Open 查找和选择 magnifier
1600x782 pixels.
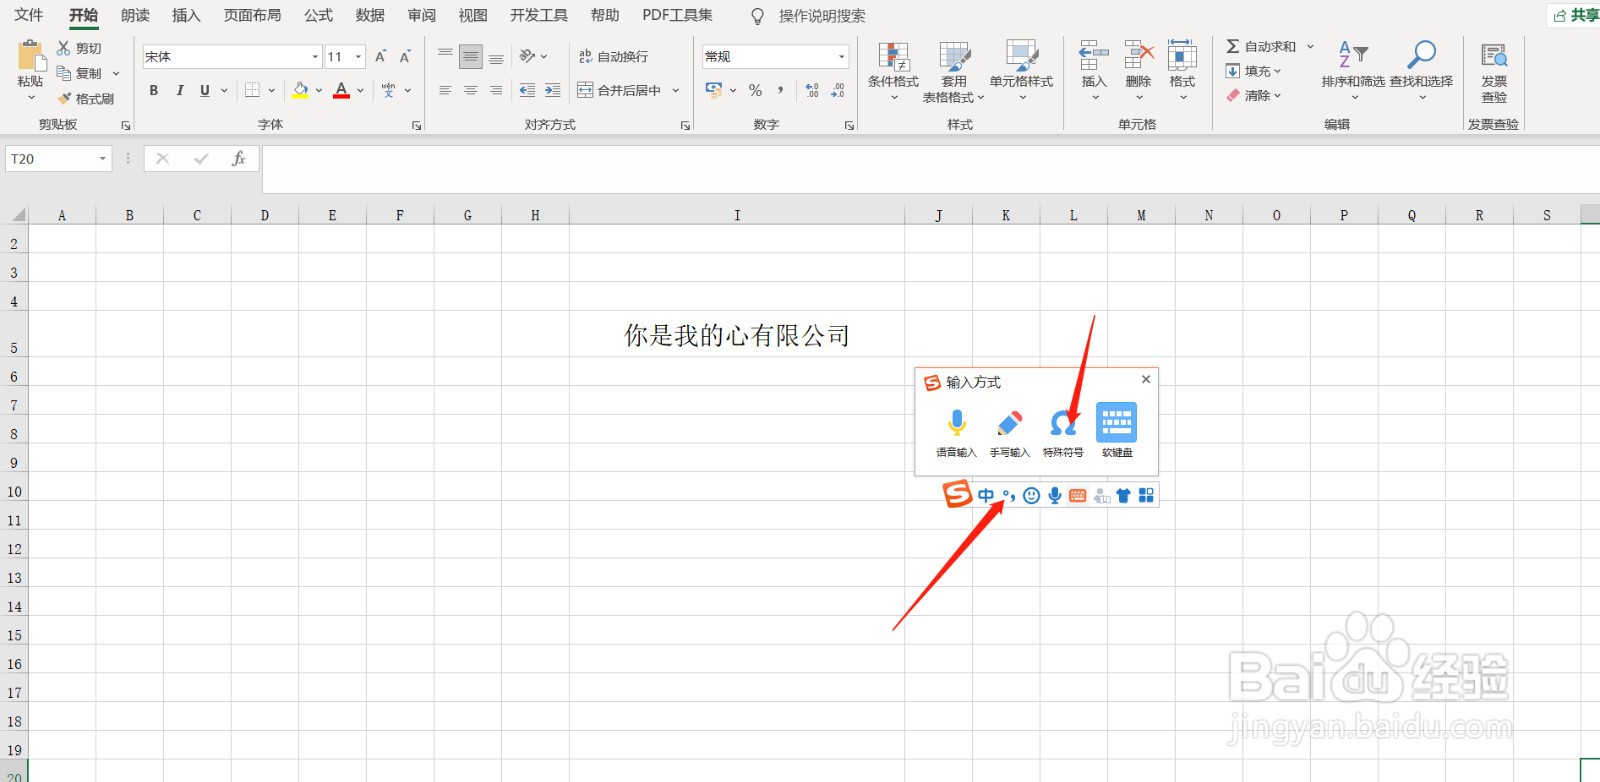tap(1421, 70)
